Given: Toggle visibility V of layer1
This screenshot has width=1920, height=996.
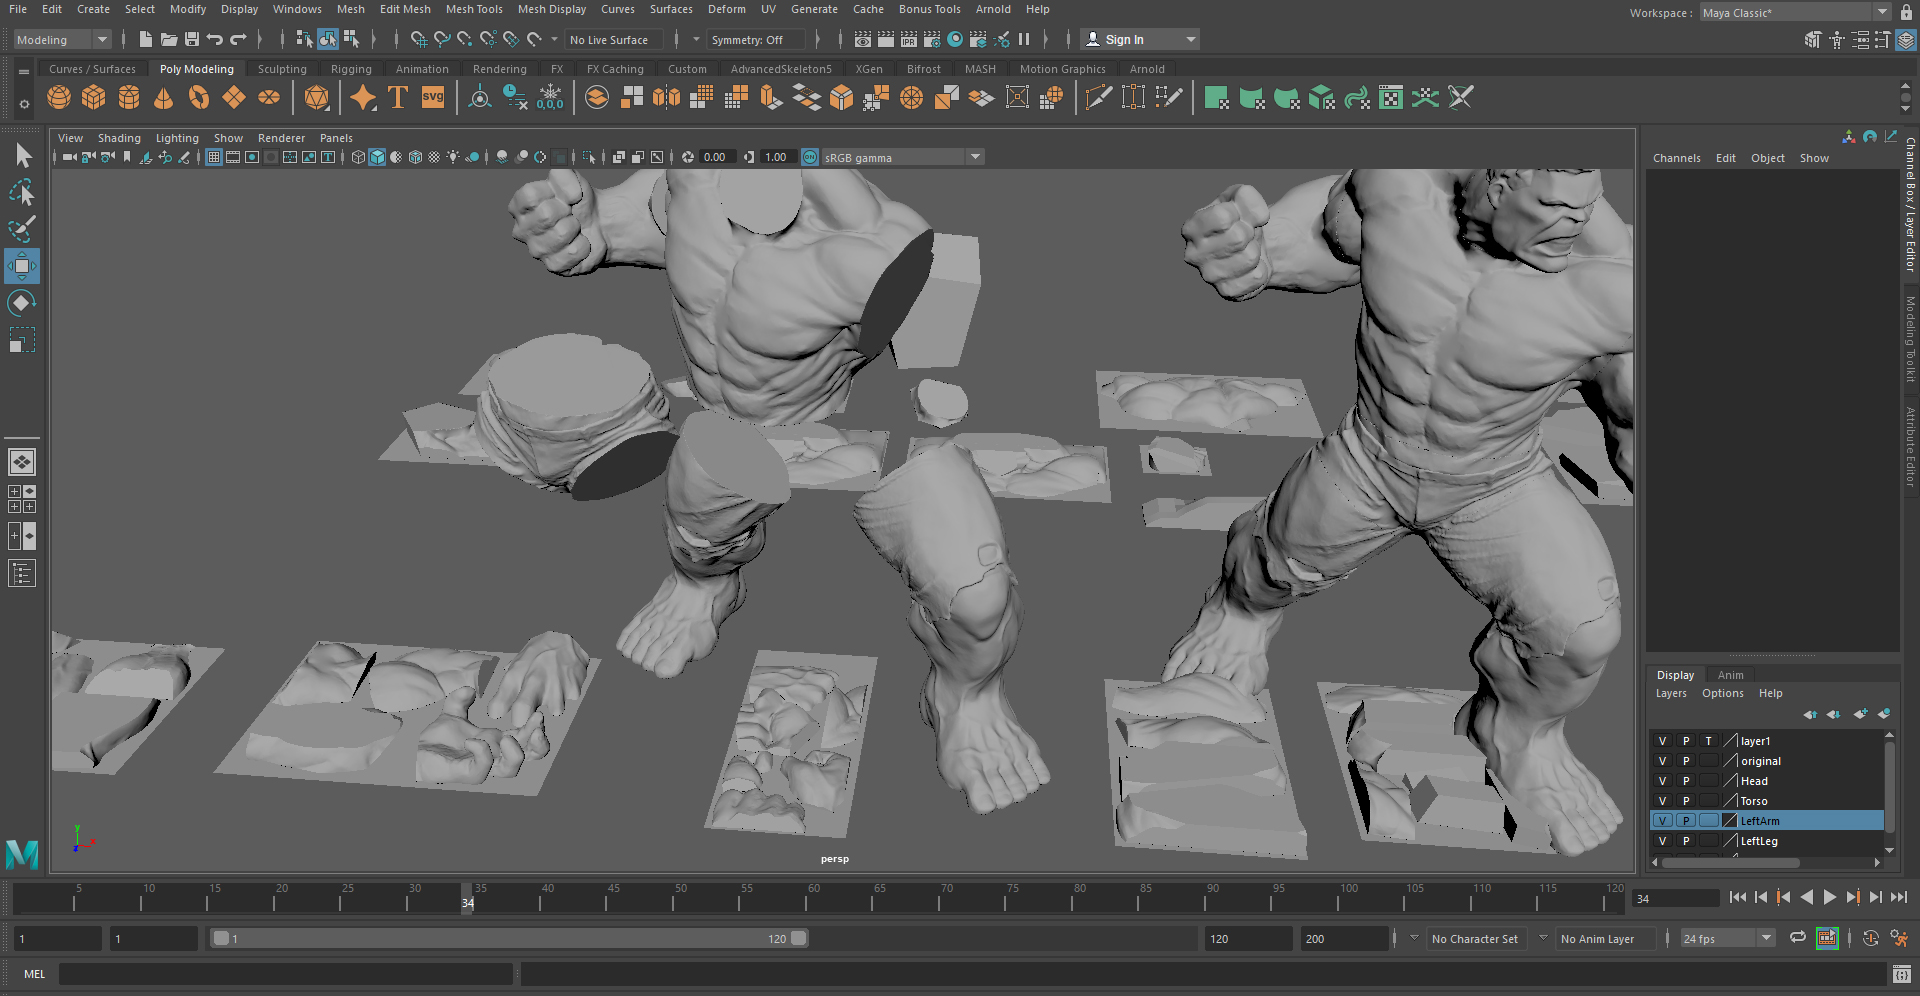Looking at the screenshot, I should [x=1663, y=741].
